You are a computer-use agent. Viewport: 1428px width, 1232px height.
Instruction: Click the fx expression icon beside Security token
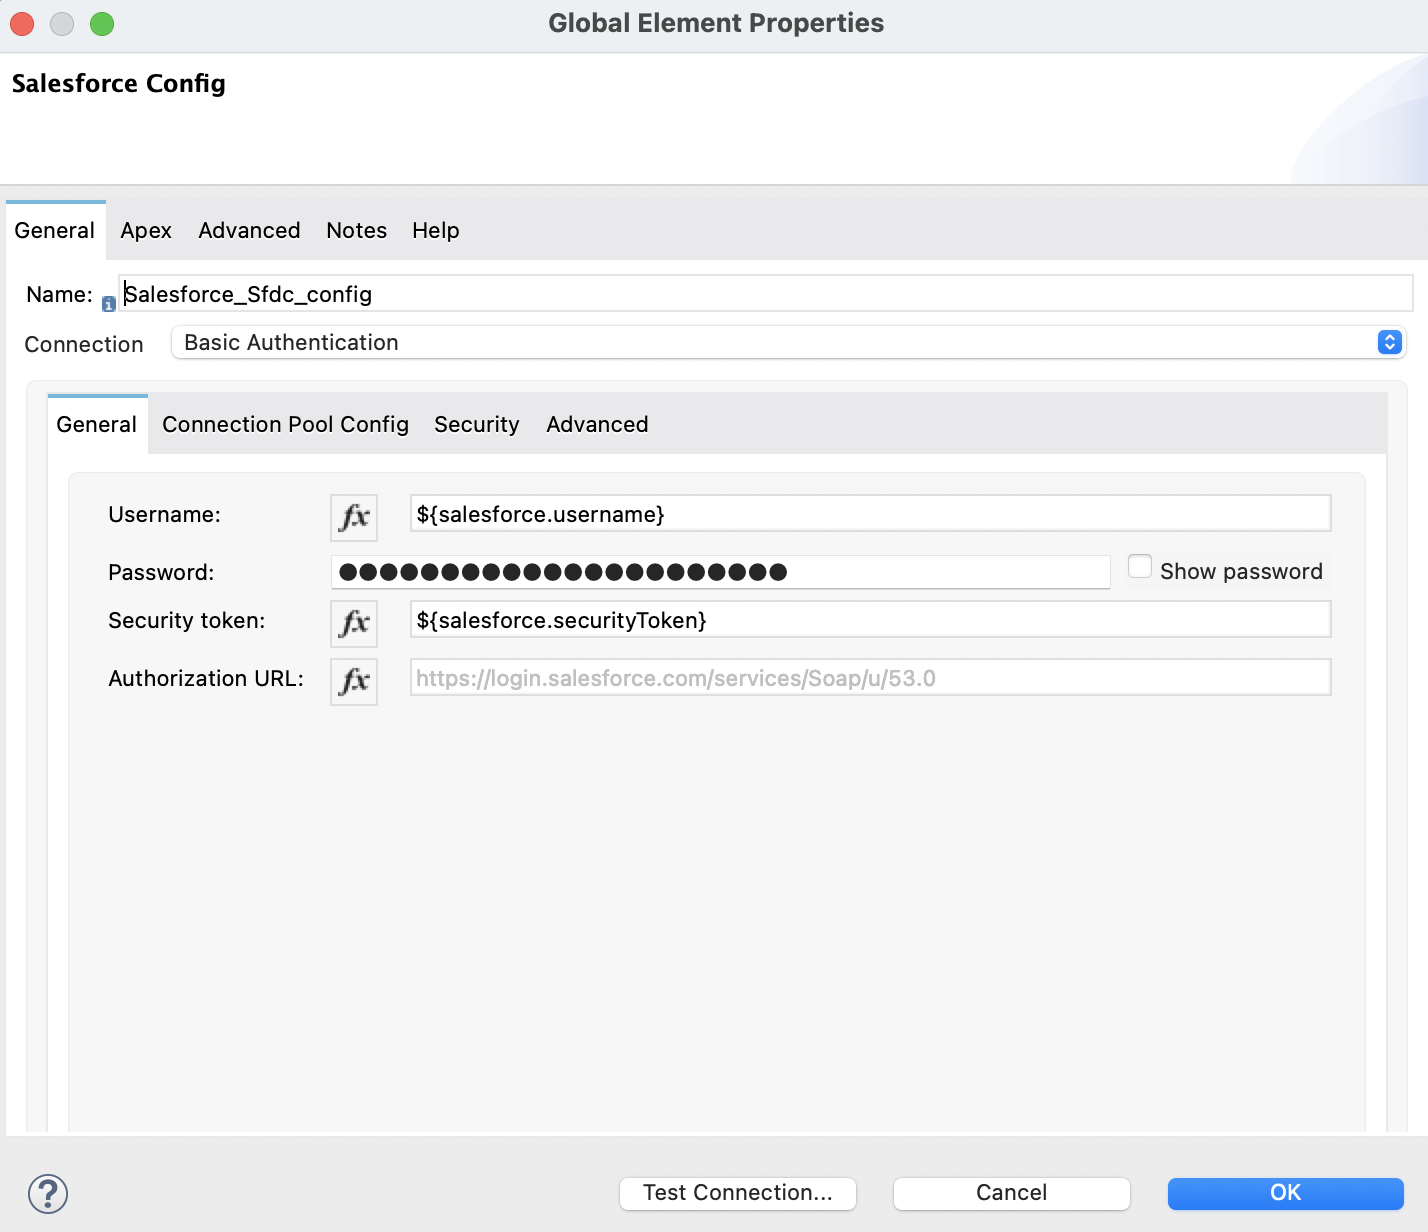[x=353, y=623]
